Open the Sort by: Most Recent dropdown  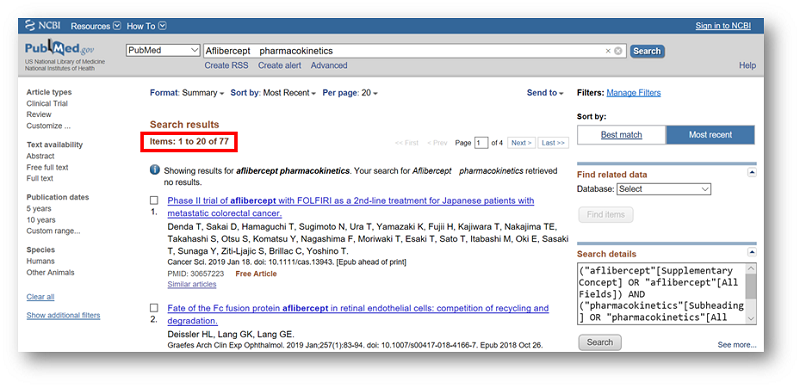273,93
